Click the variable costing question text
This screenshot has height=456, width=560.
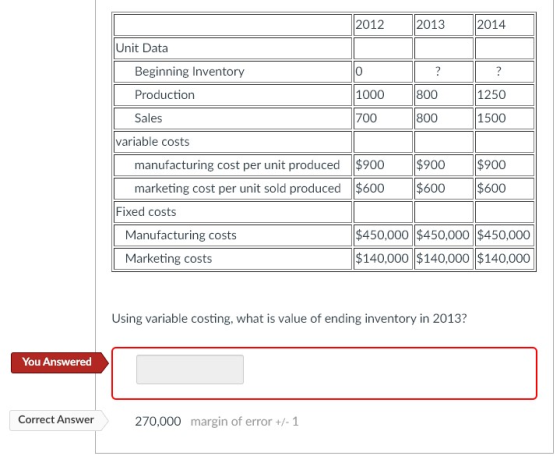pos(289,319)
